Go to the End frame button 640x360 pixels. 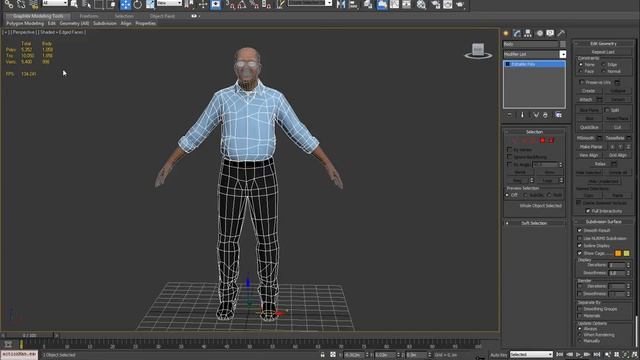[597, 355]
